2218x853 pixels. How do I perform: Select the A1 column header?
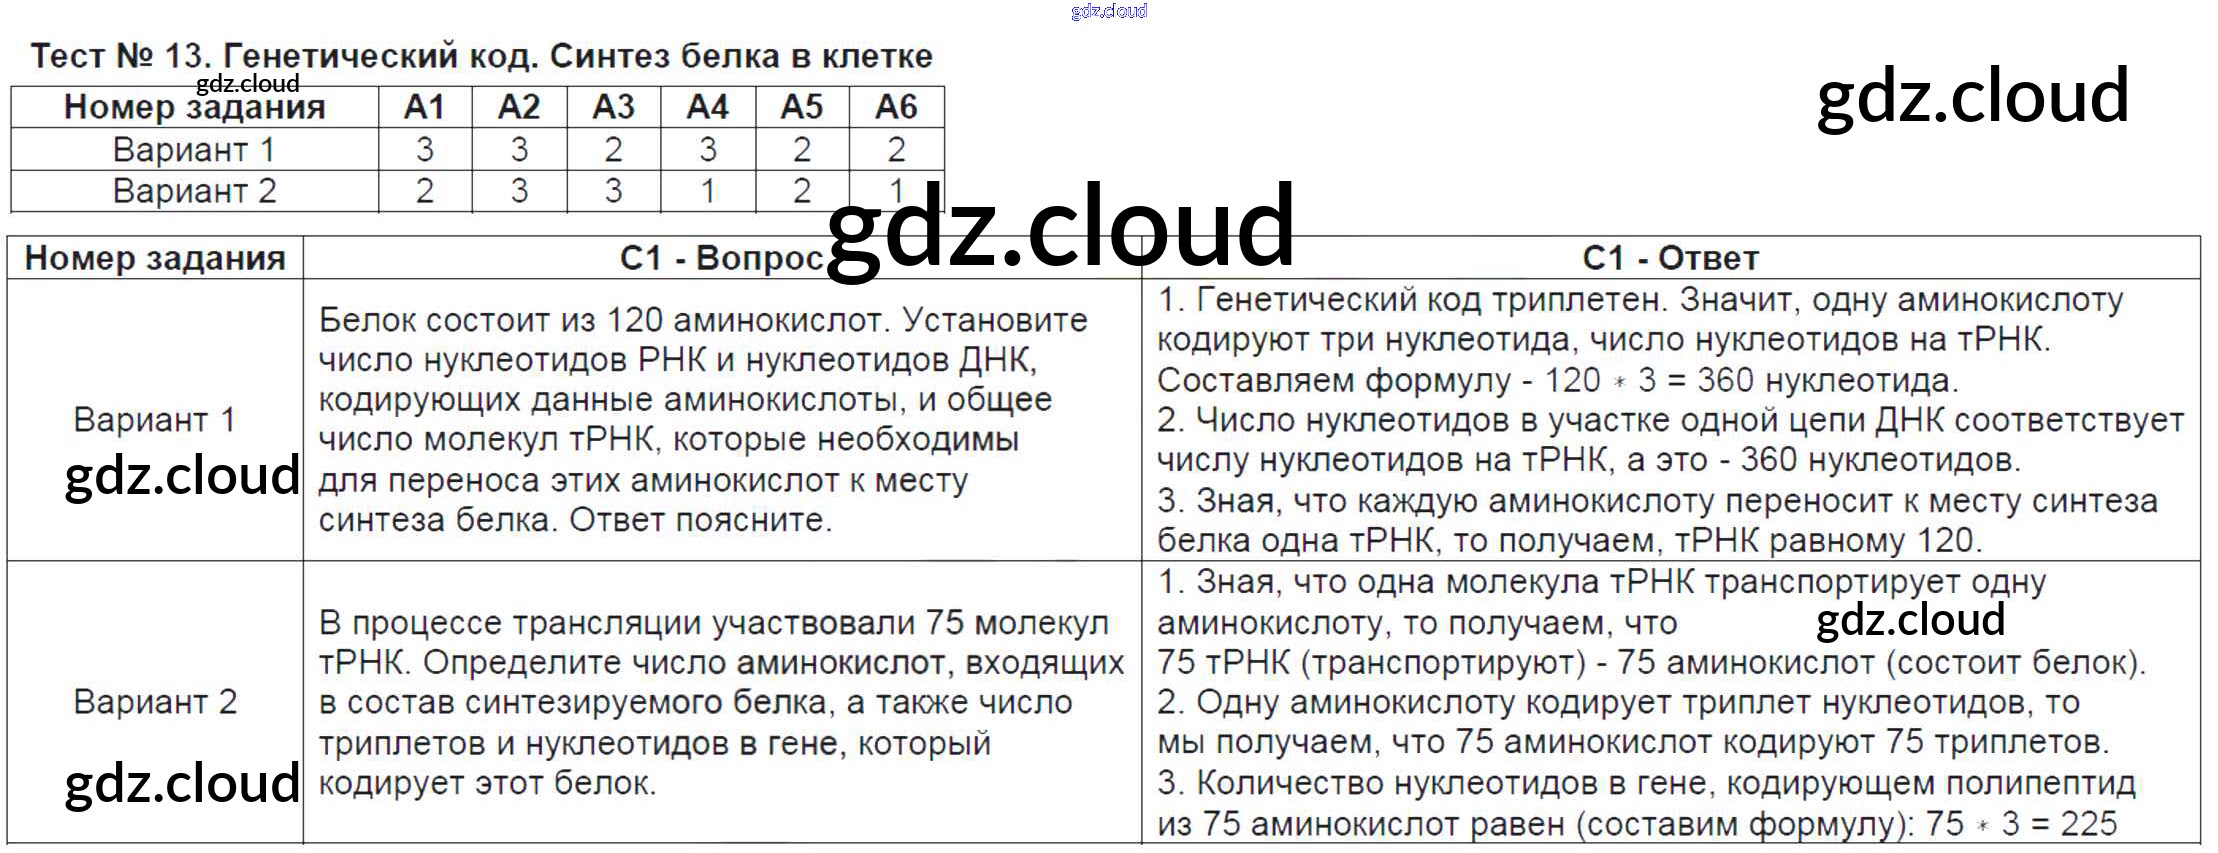tap(424, 107)
